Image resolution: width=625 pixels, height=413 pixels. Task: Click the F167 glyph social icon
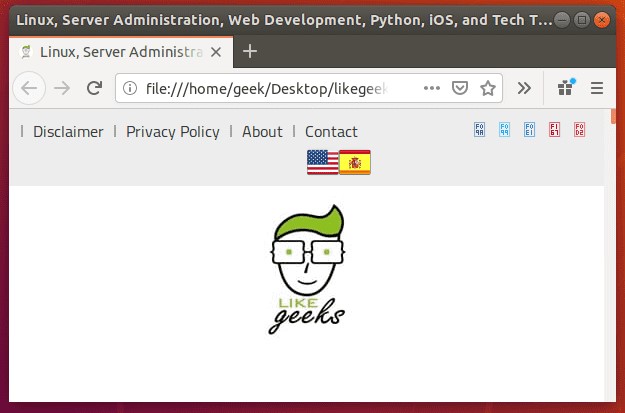[x=554, y=130]
